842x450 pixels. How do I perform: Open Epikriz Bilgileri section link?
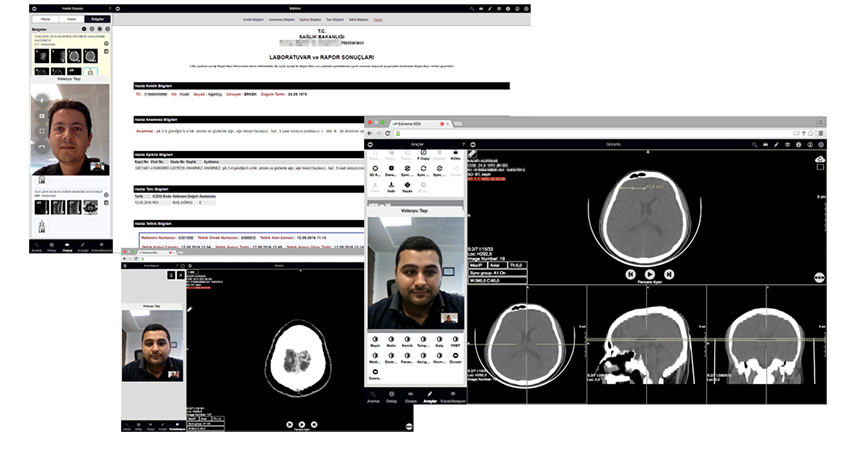(310, 20)
